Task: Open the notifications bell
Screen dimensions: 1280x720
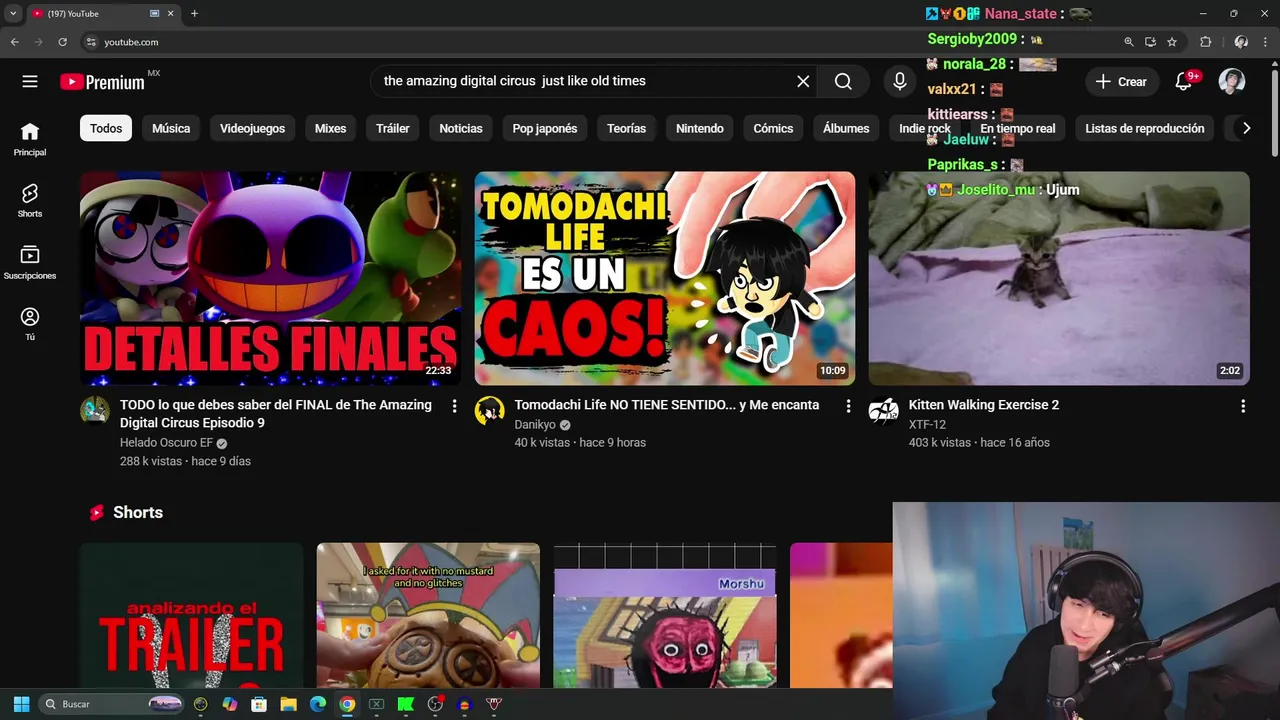Action: point(1184,82)
